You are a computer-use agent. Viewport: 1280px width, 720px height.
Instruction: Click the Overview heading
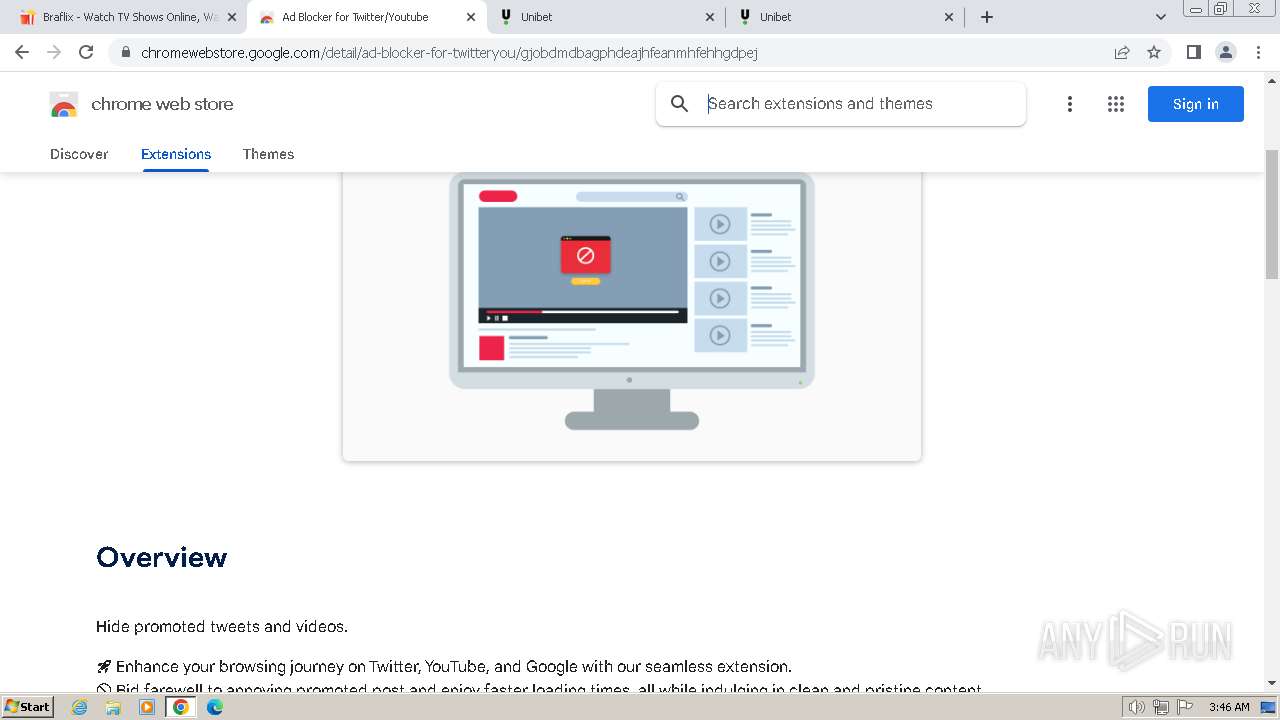[161, 558]
